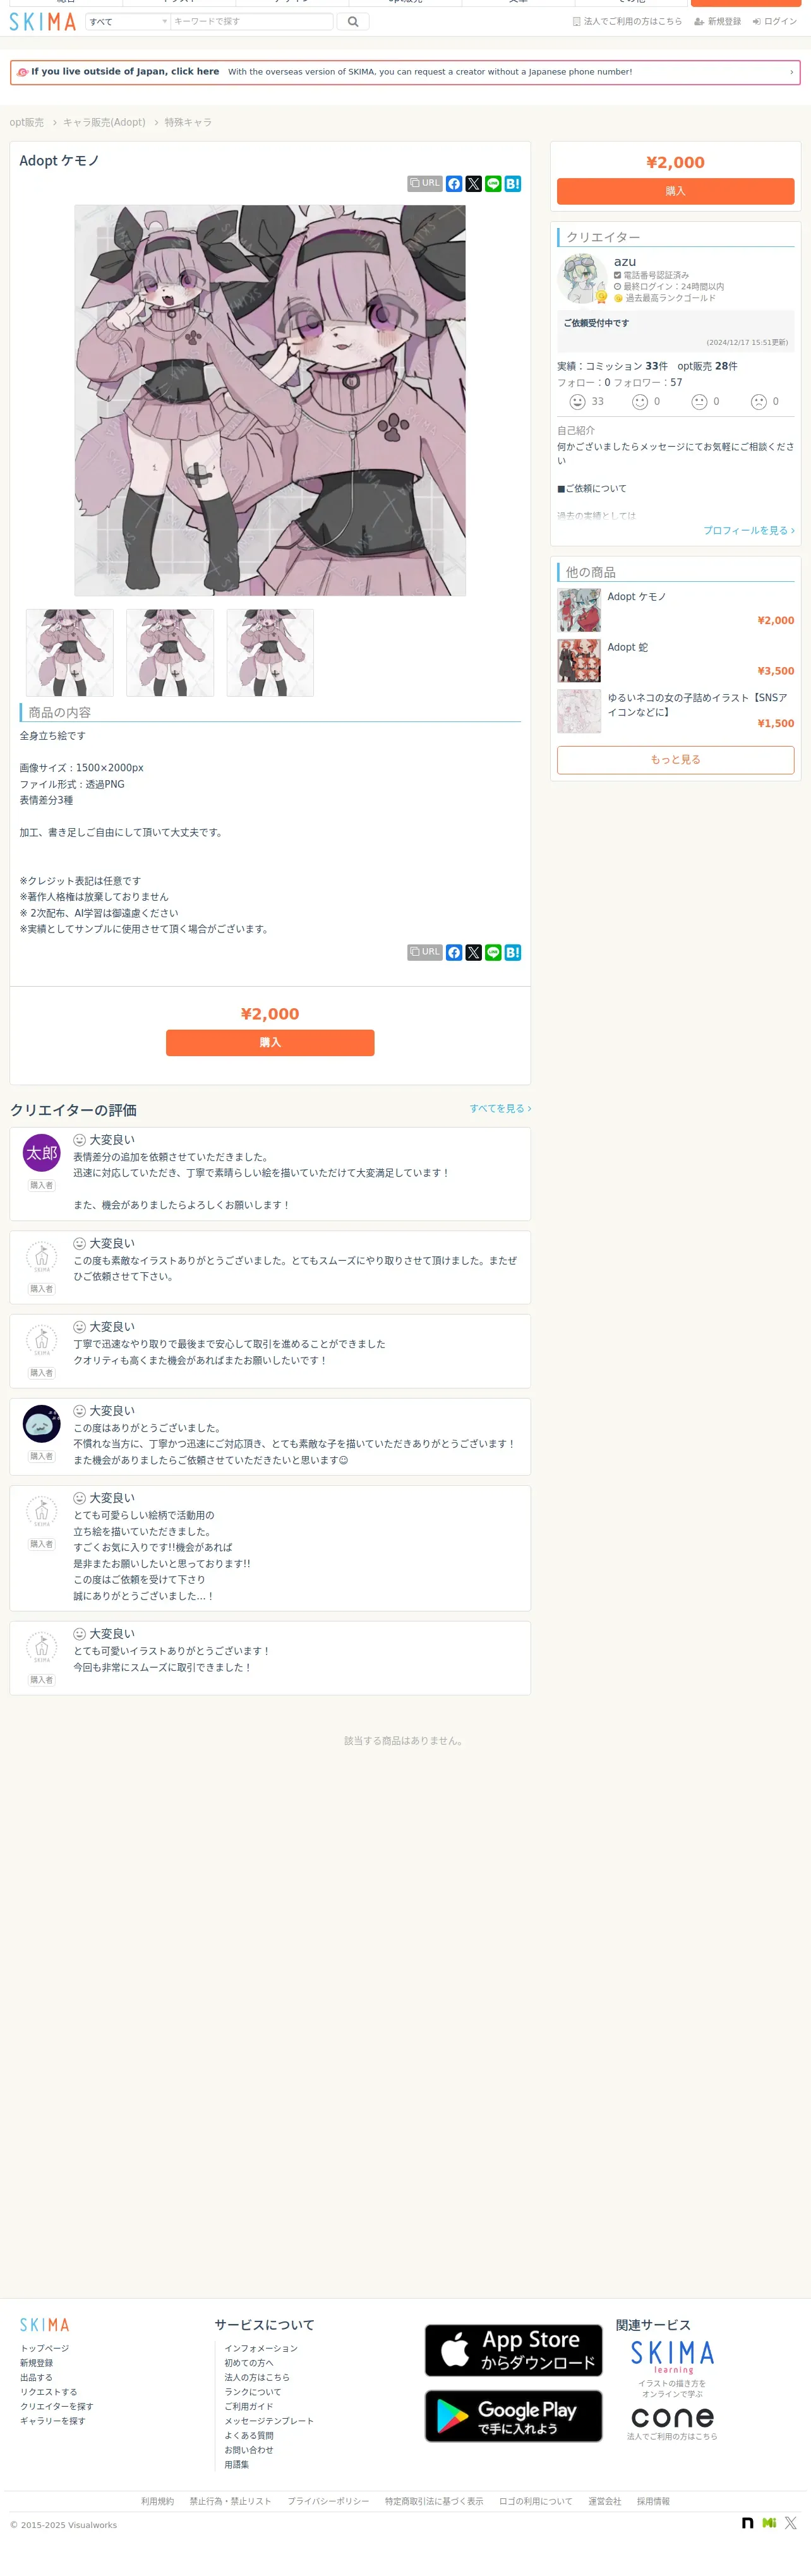
Task: Open 利用規約 in bottom menu
Action: pos(157,2502)
